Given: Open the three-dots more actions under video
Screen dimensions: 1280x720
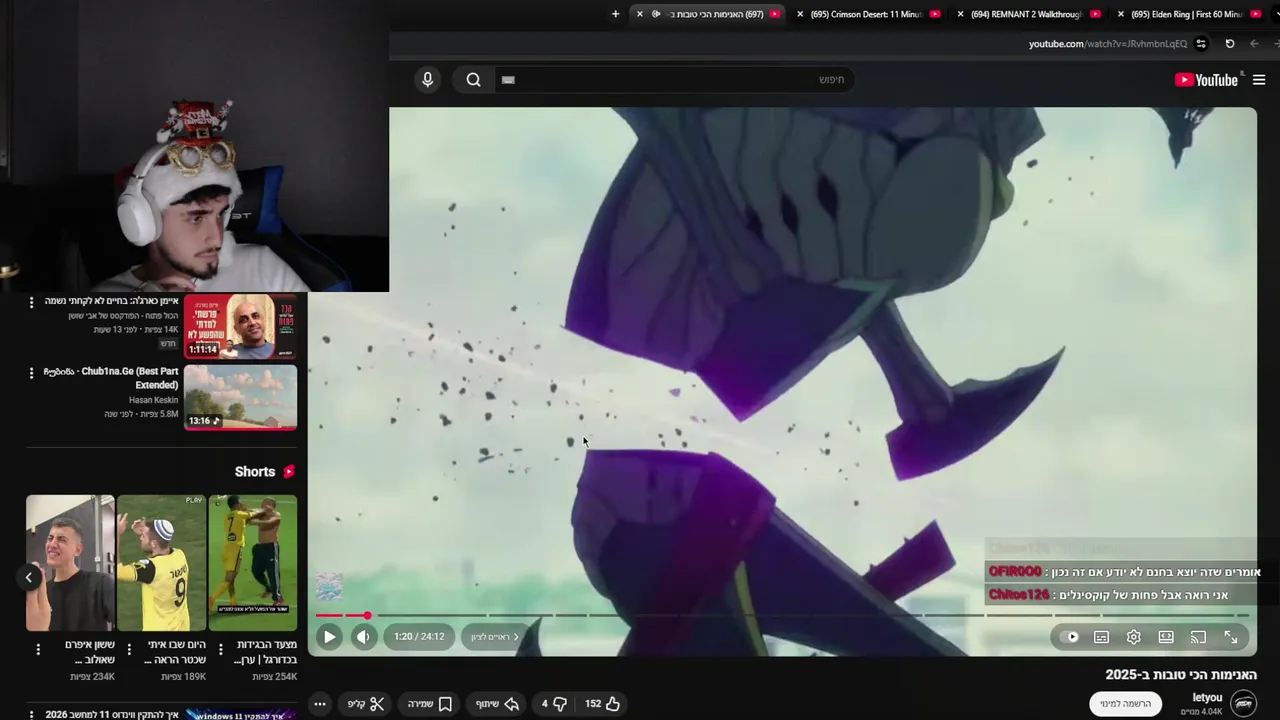Looking at the screenshot, I should (320, 704).
